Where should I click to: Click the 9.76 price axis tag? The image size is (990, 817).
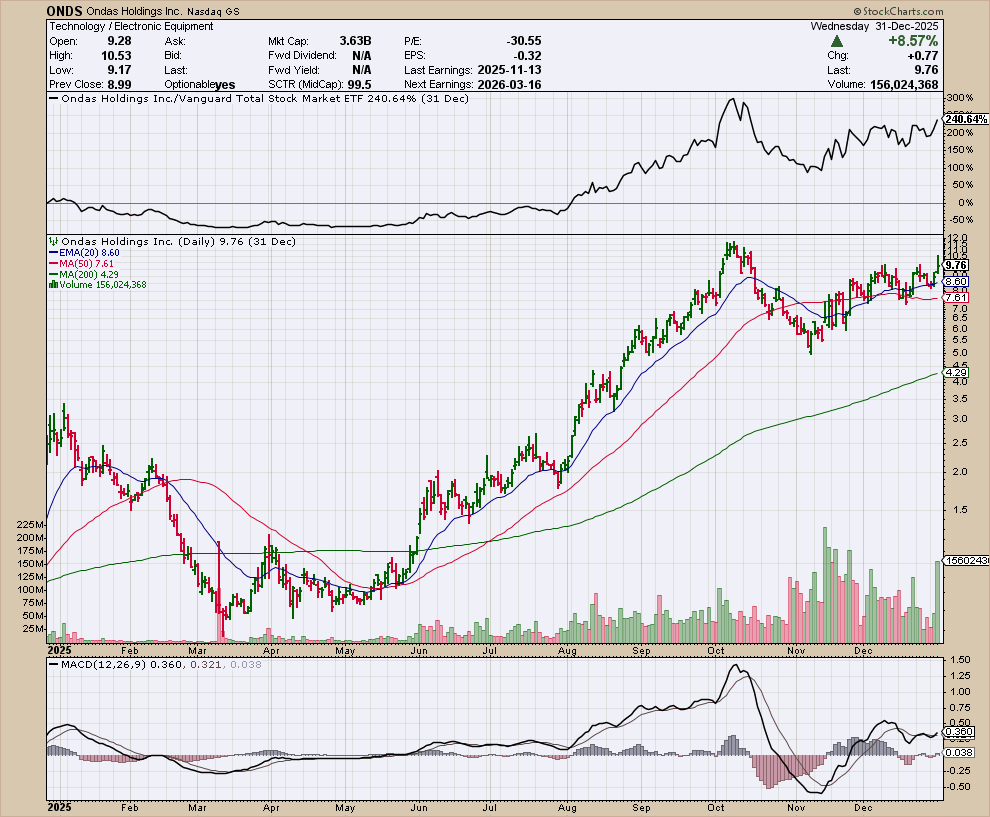(957, 265)
